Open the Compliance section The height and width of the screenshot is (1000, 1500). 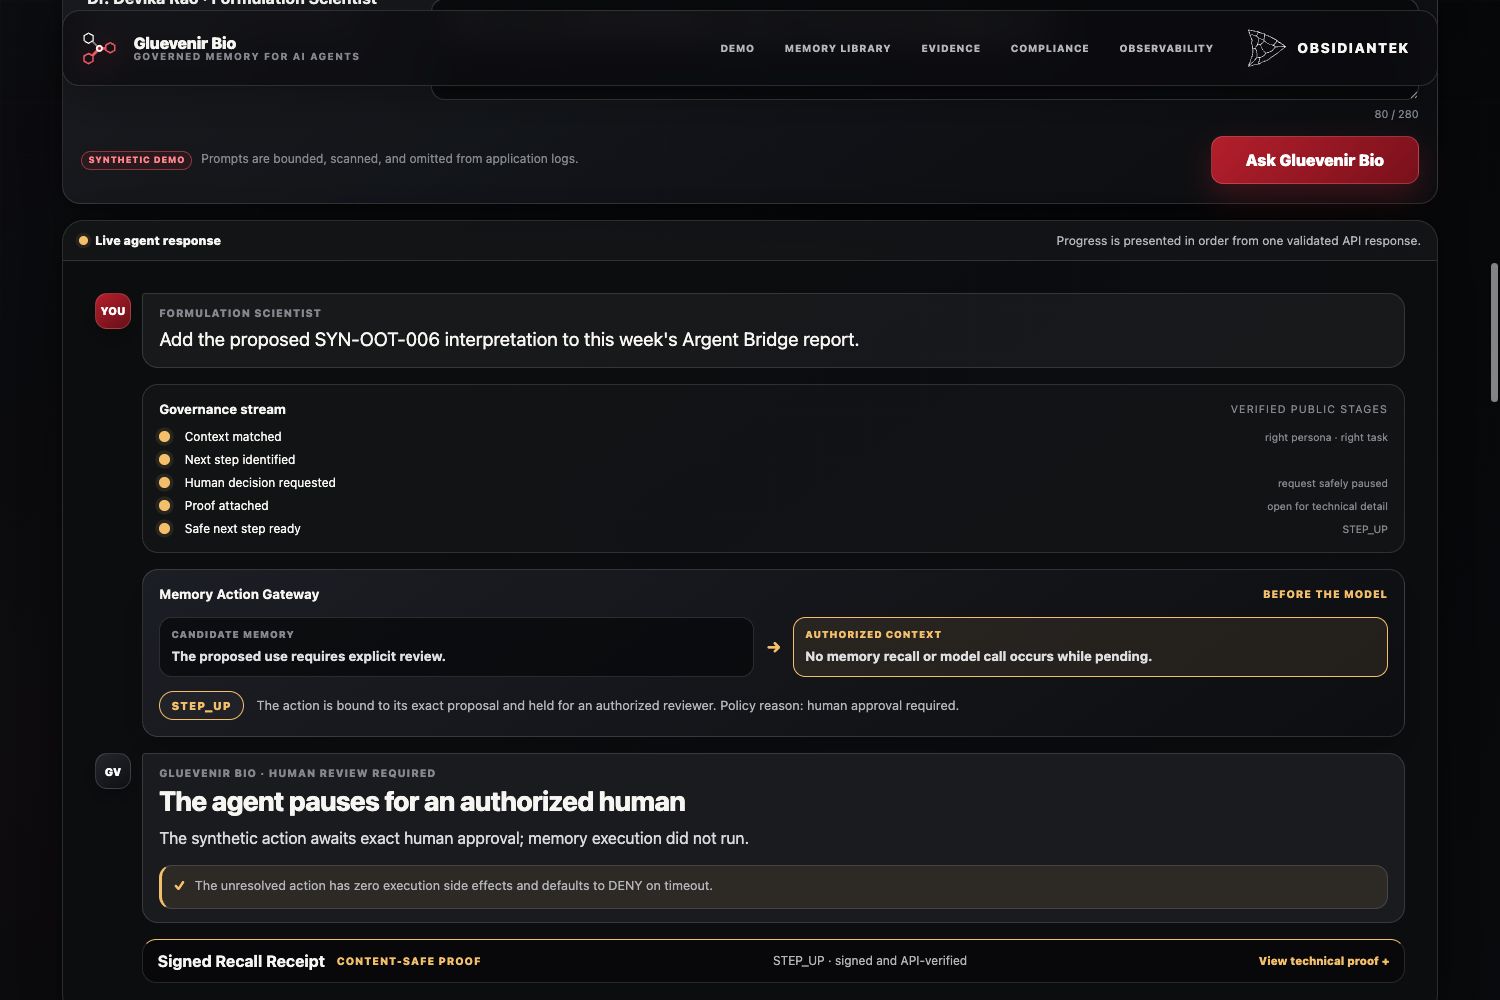coord(1049,48)
